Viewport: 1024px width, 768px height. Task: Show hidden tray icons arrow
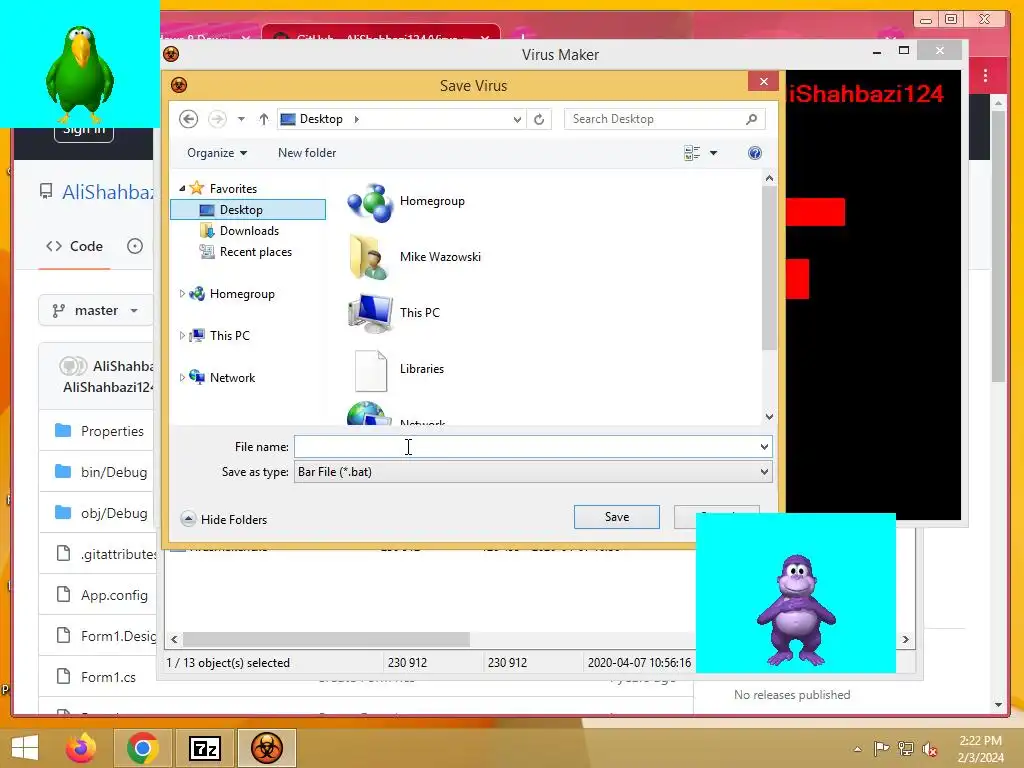857,749
